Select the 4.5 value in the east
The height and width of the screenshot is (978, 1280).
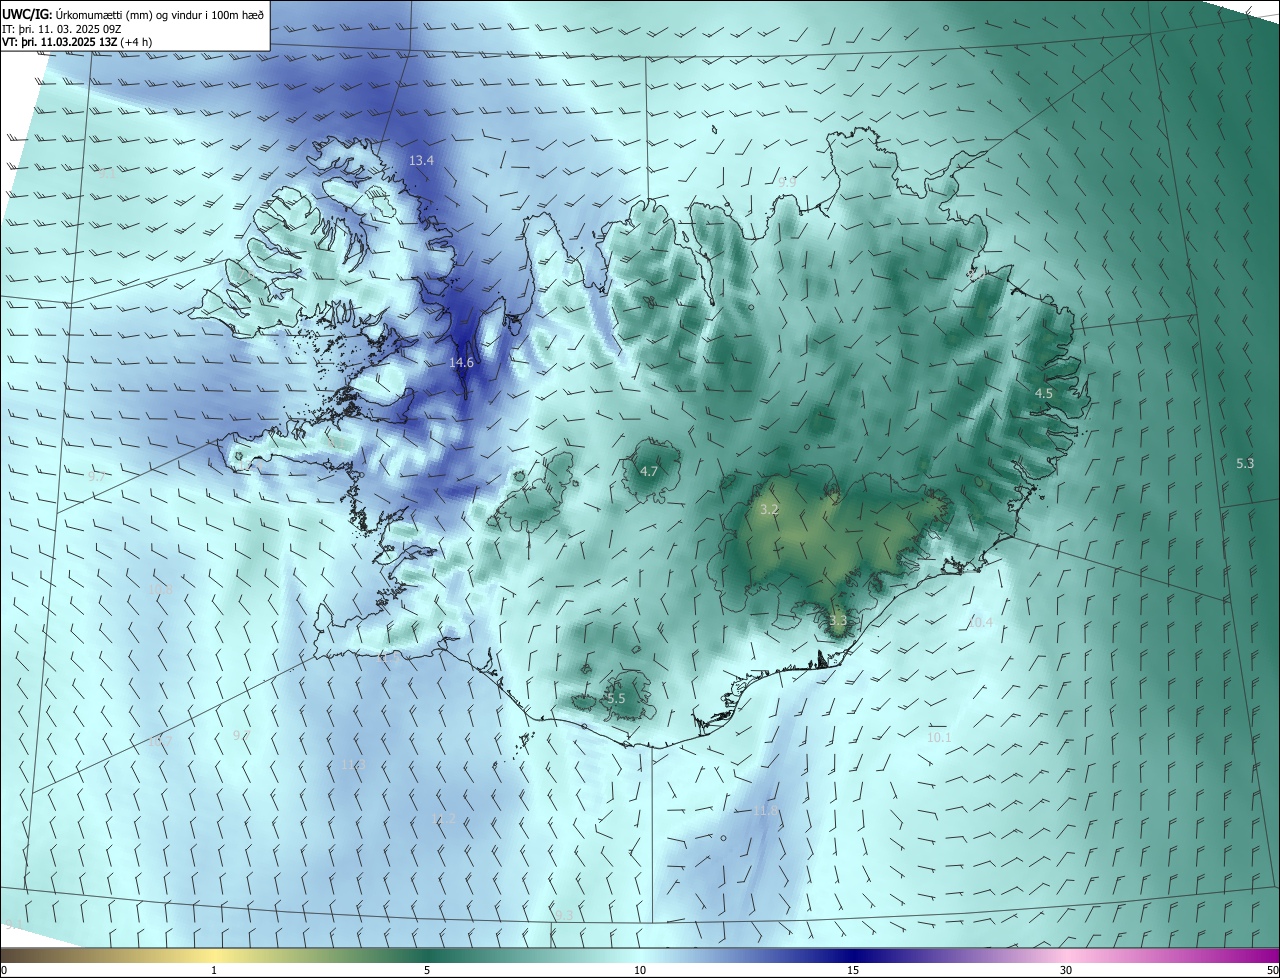point(1044,394)
